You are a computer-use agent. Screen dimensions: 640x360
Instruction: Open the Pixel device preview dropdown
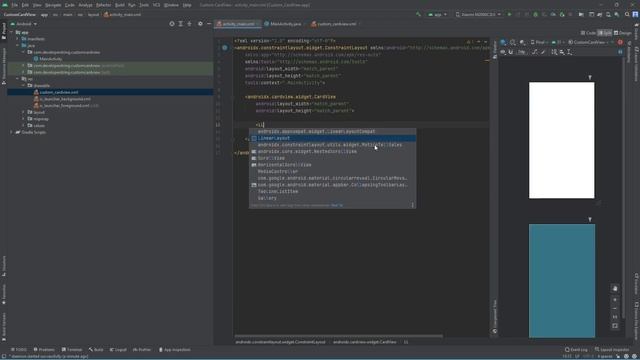539,42
